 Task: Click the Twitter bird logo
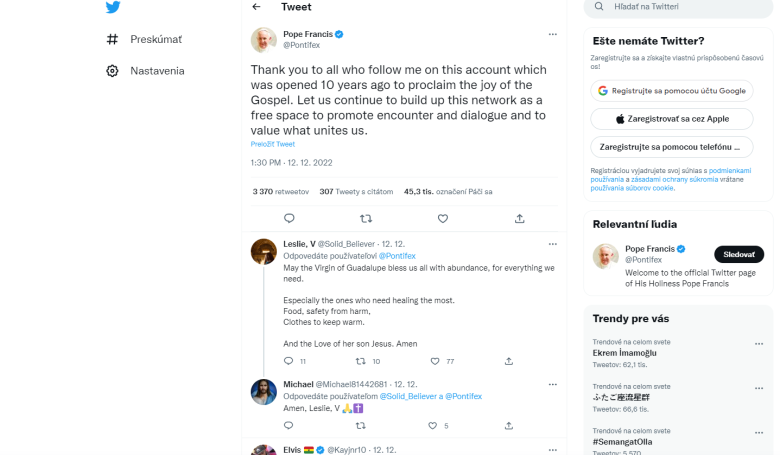pyautogui.click(x=113, y=8)
